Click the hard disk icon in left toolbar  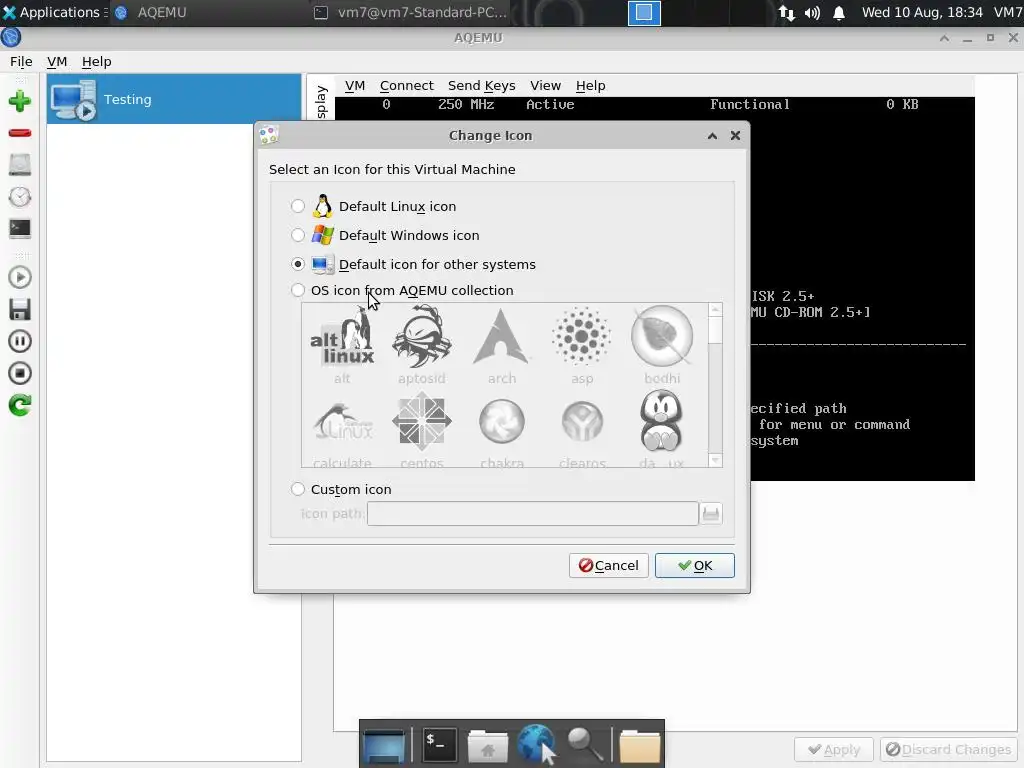[20, 165]
